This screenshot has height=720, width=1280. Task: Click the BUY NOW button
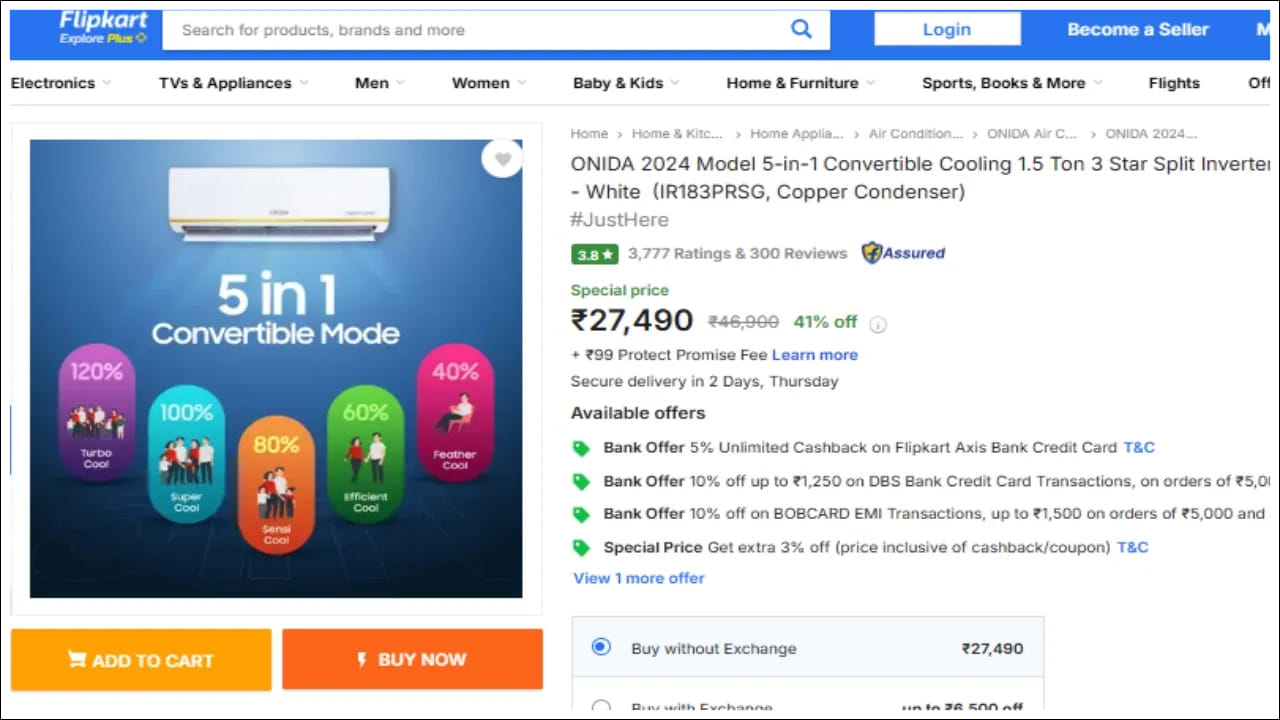coord(412,659)
